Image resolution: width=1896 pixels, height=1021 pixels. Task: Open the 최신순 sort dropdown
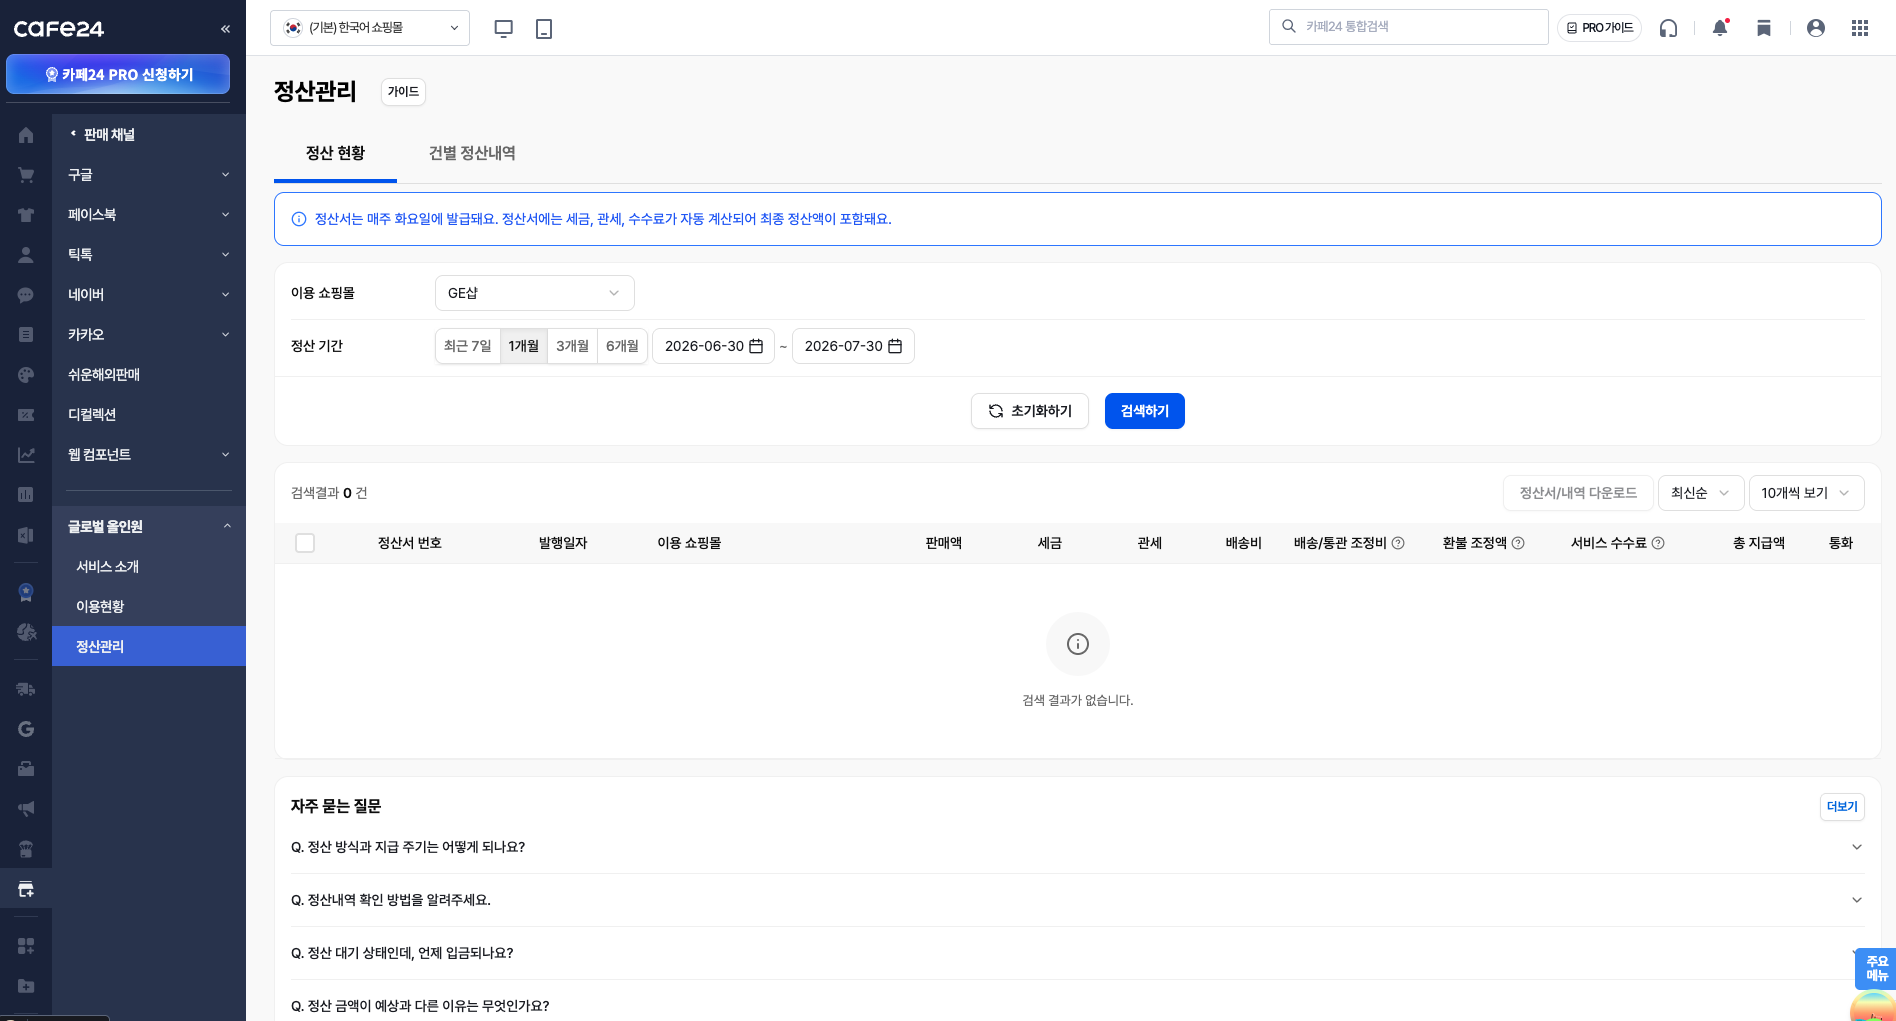[1701, 493]
